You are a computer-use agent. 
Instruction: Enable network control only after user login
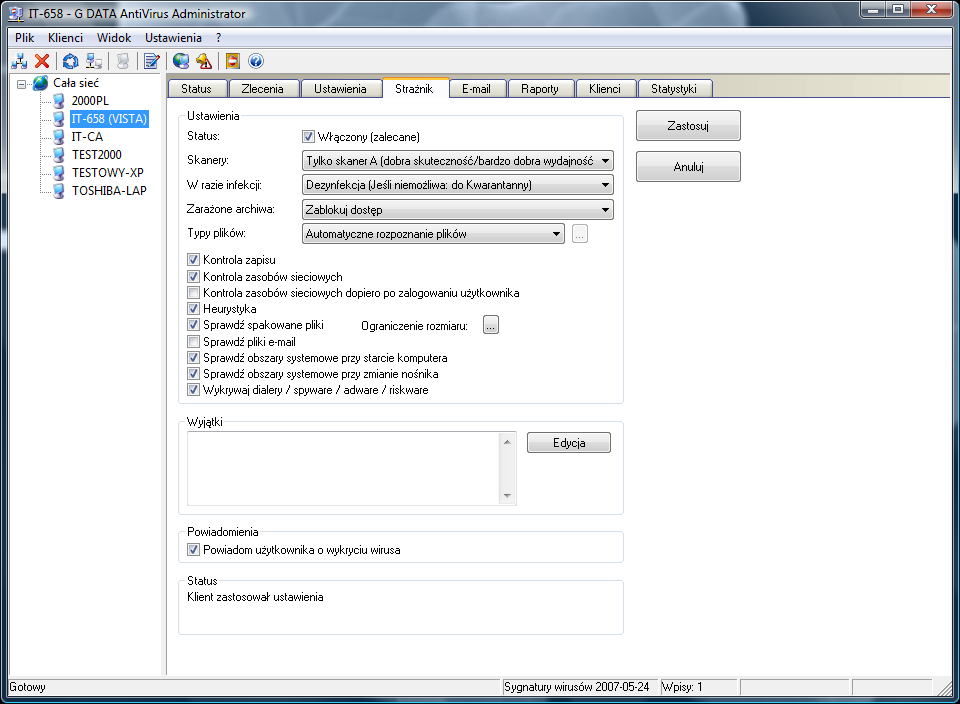pyautogui.click(x=193, y=293)
